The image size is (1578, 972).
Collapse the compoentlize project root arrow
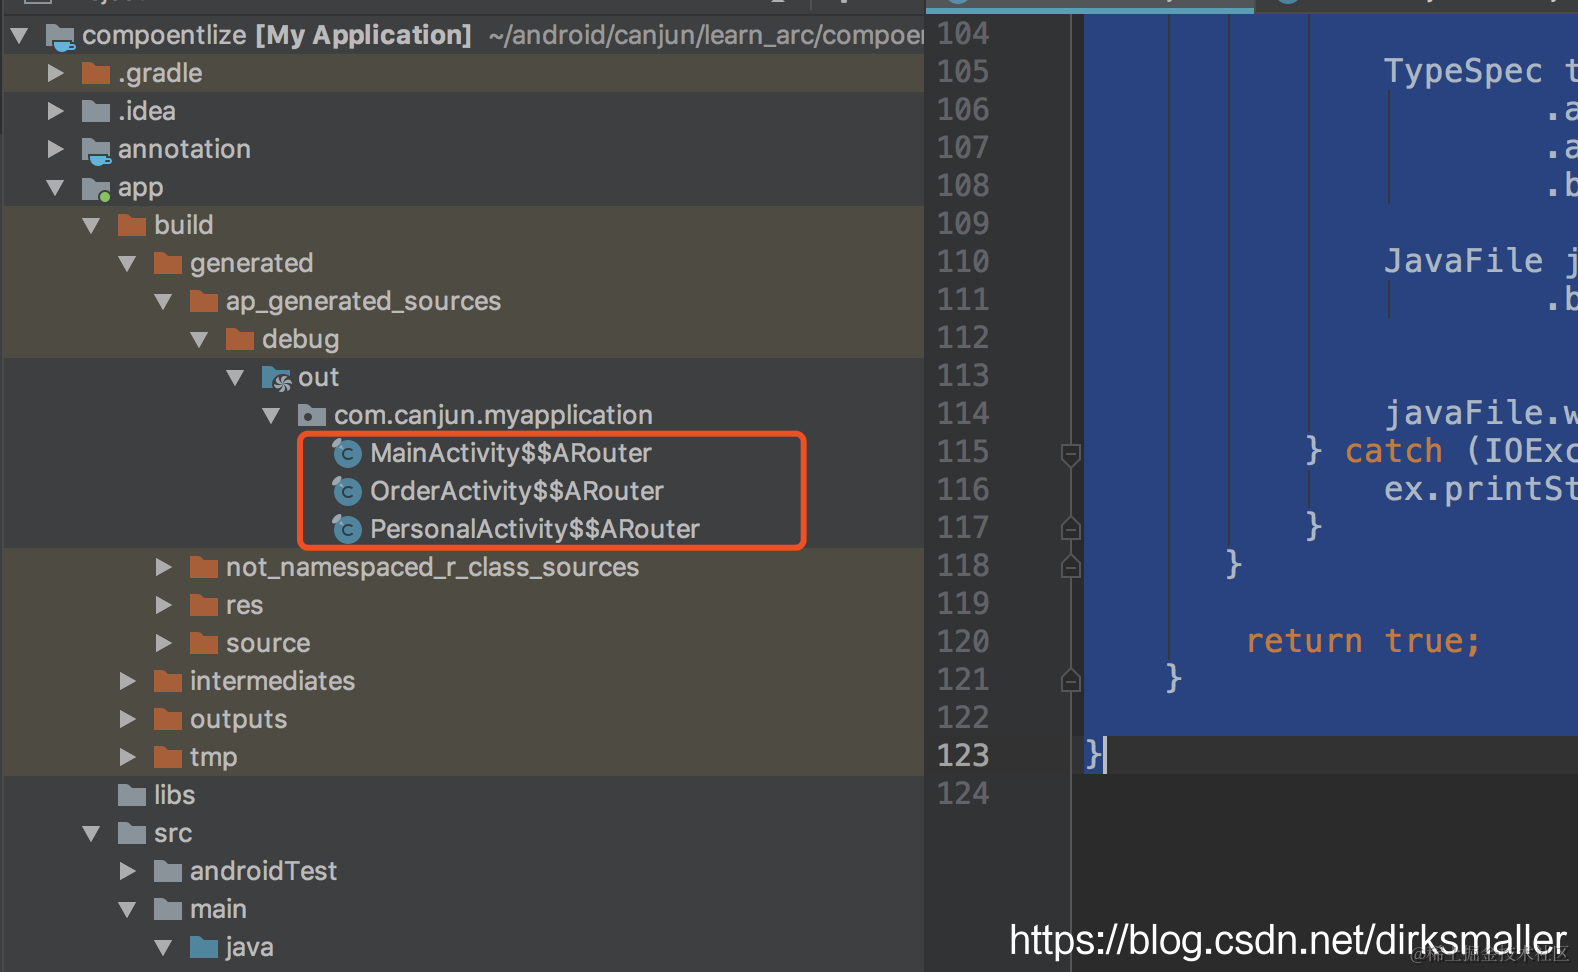[19, 37]
